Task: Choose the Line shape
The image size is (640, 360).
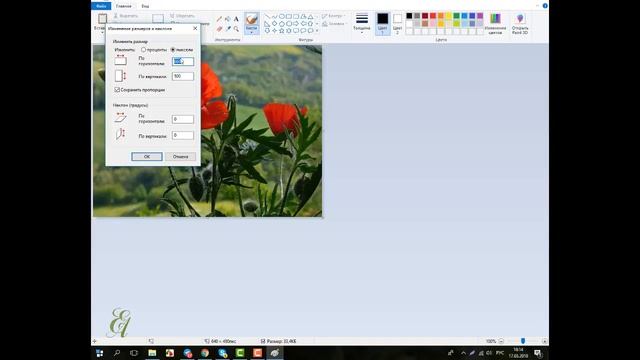Action: pos(267,17)
